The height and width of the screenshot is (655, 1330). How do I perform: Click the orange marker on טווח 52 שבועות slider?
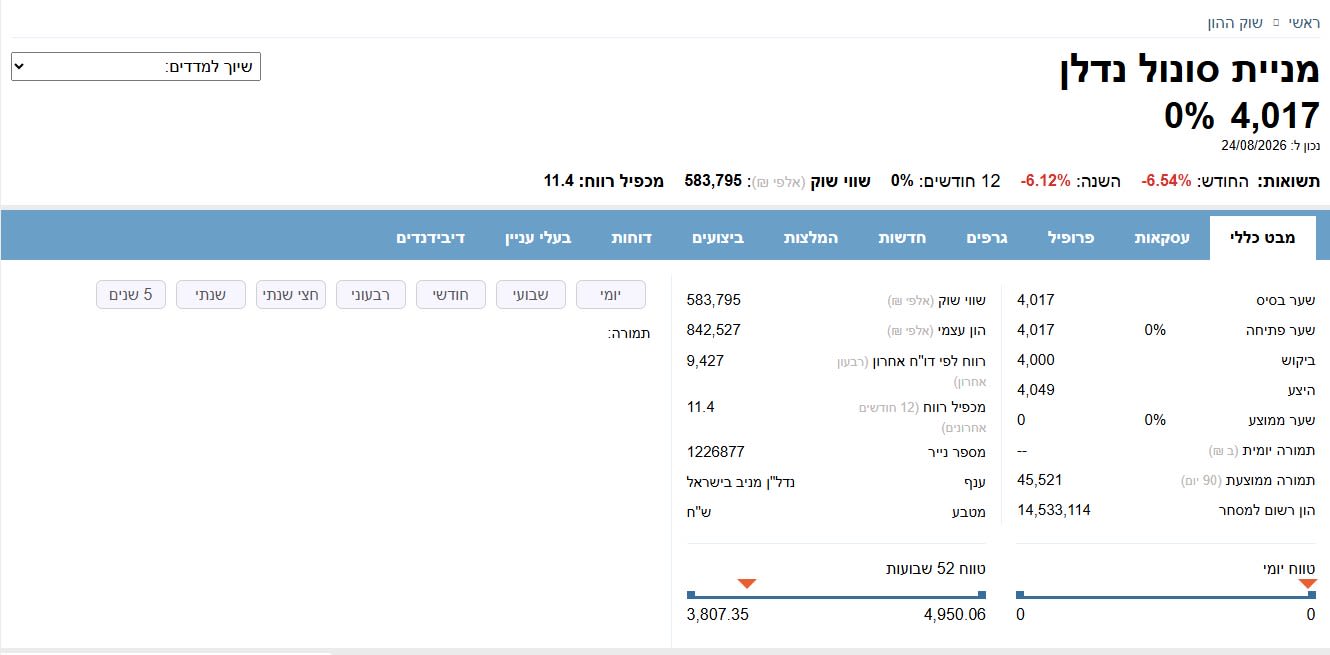(x=746, y=584)
